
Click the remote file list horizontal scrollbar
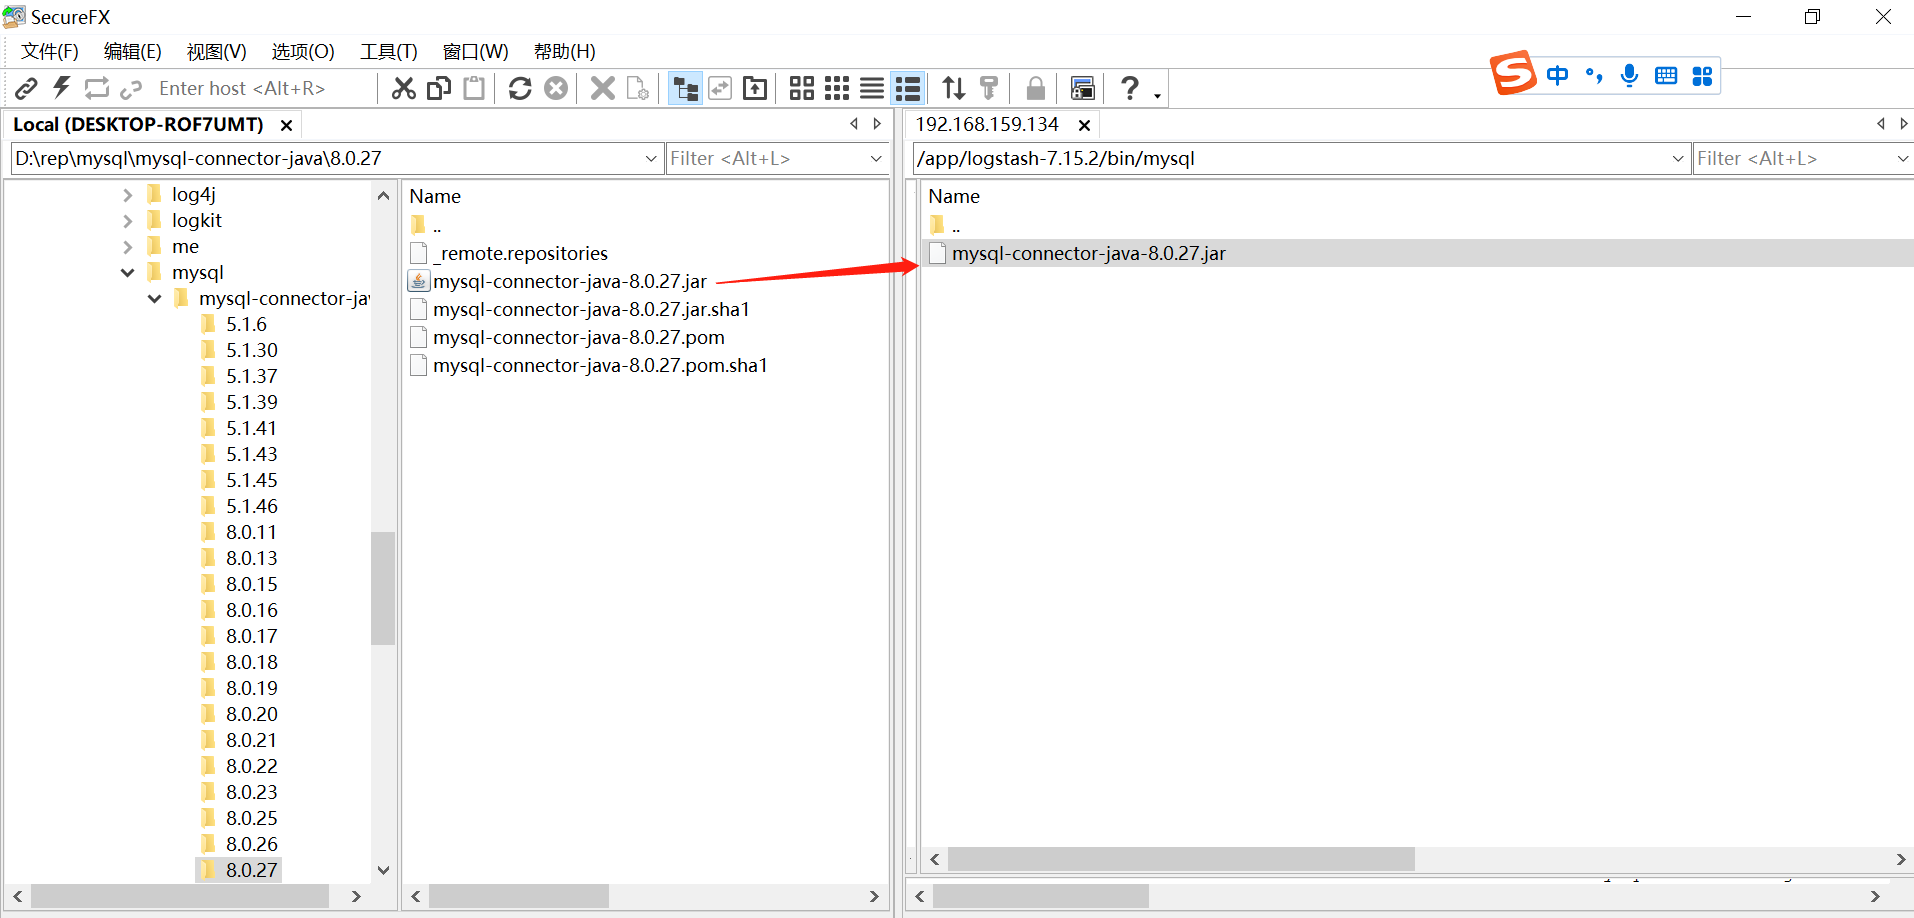pyautogui.click(x=1181, y=860)
